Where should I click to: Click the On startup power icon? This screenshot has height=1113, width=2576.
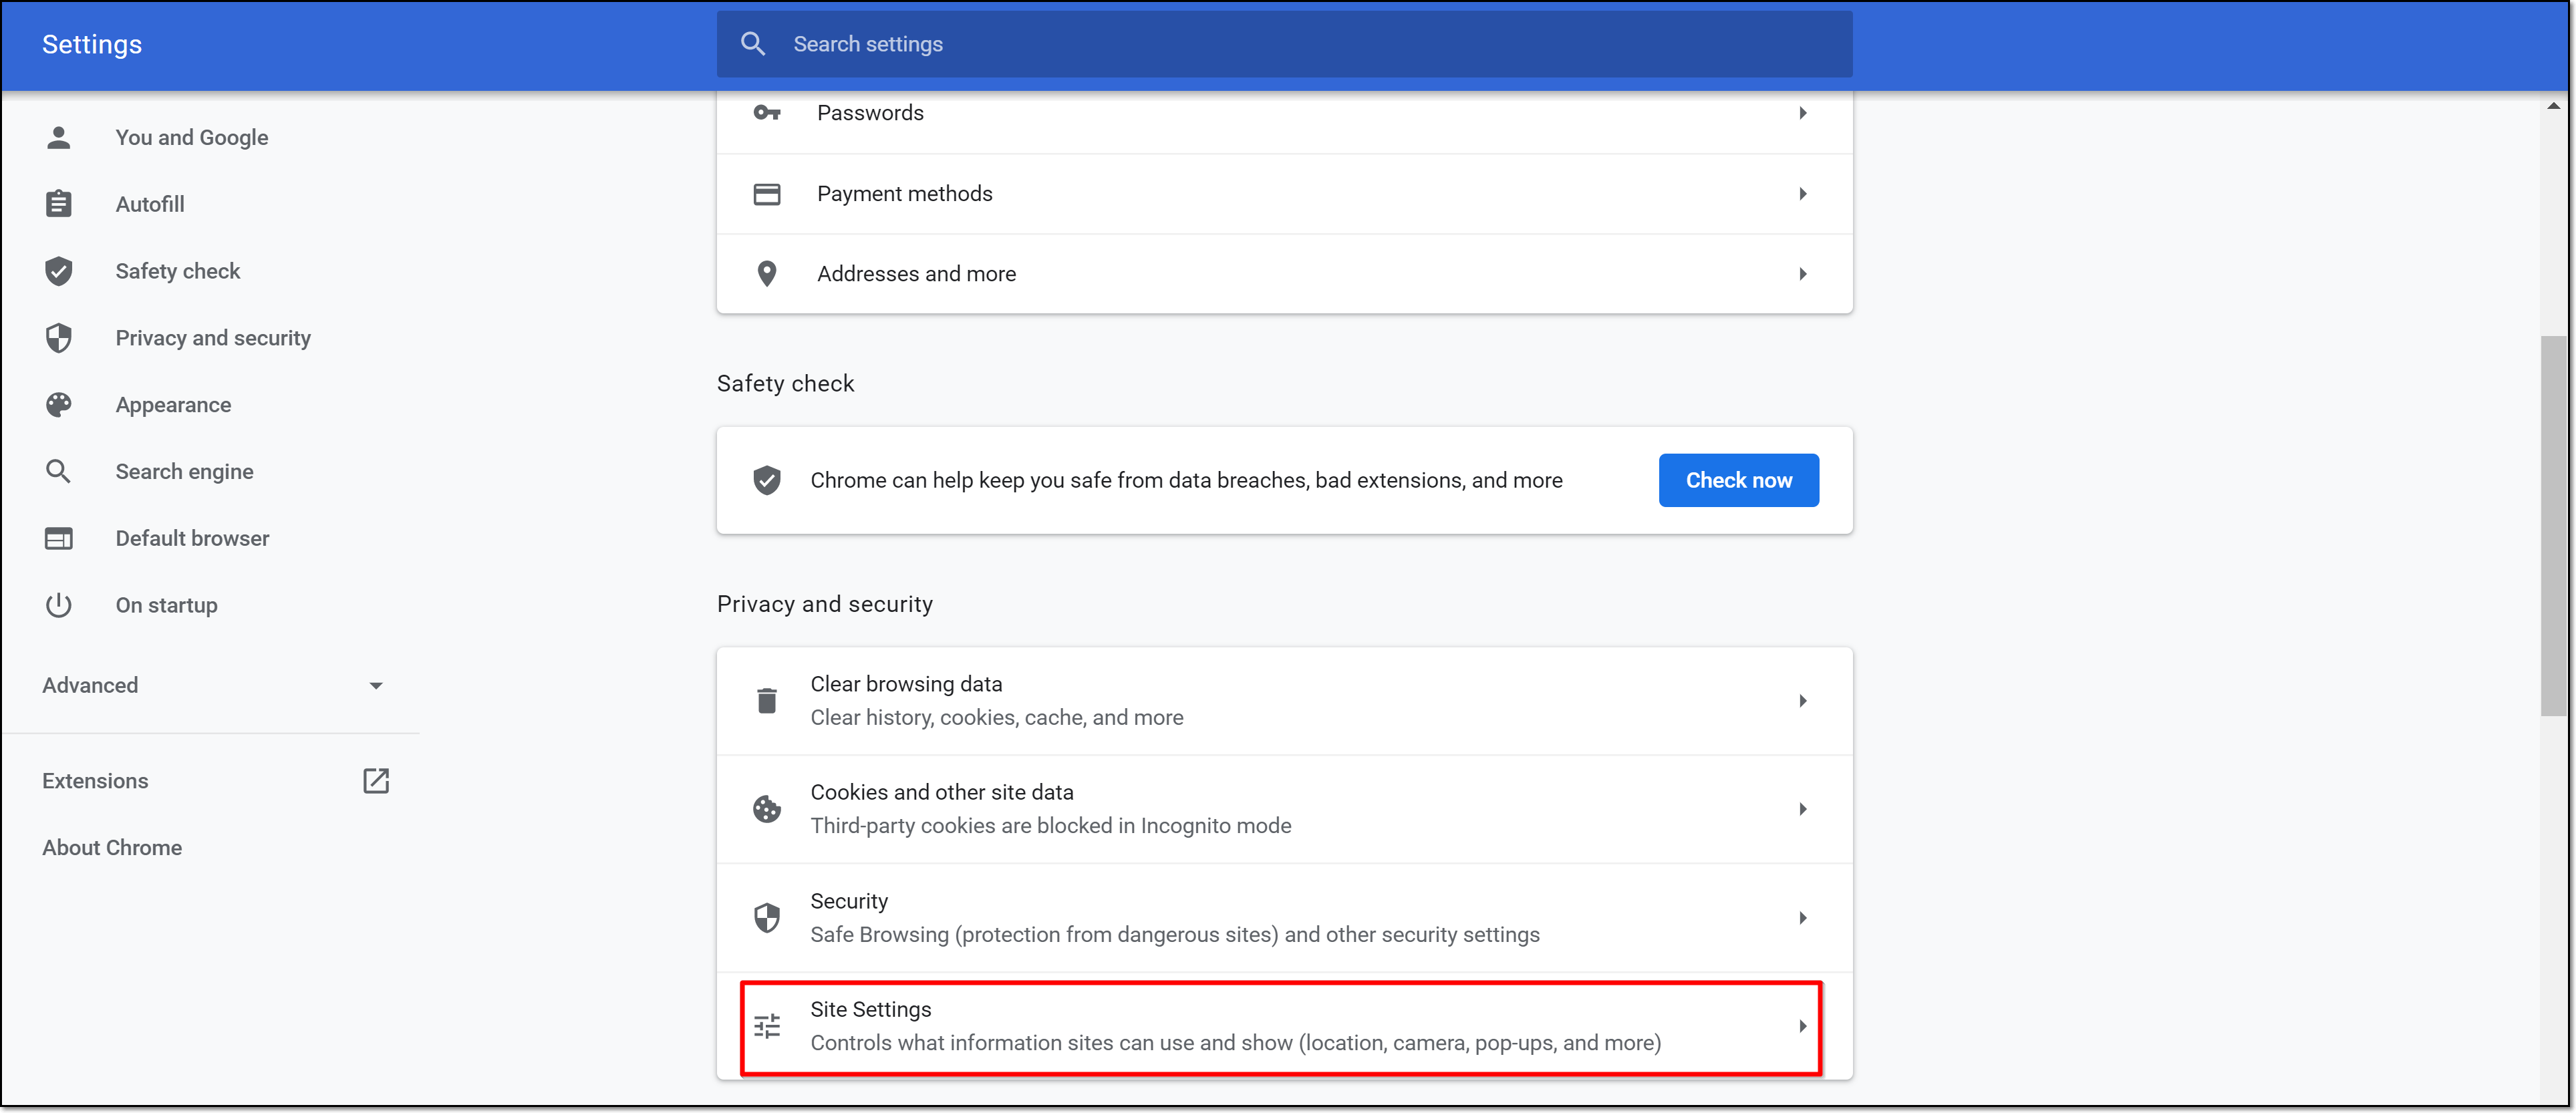point(58,605)
